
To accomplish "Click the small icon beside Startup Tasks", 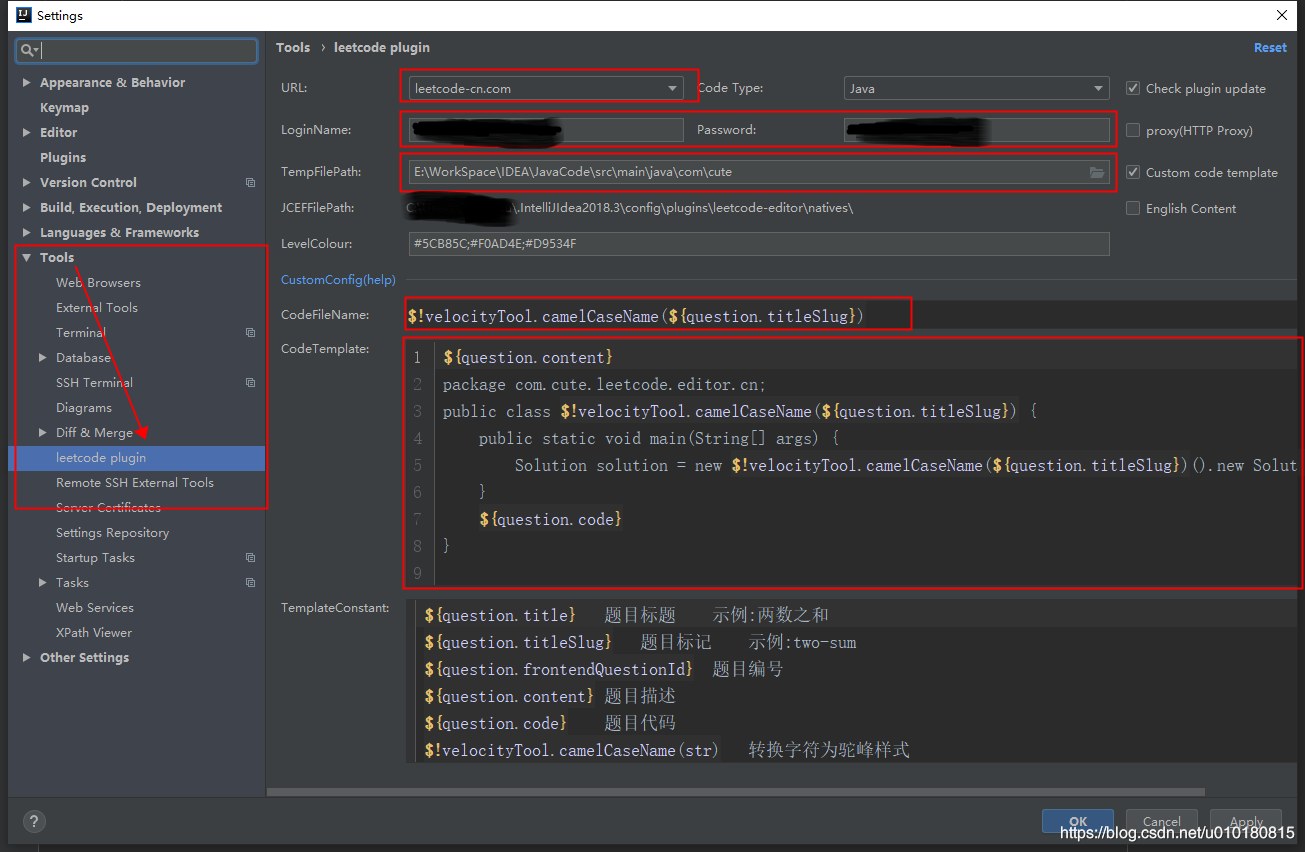I will tap(249, 557).
